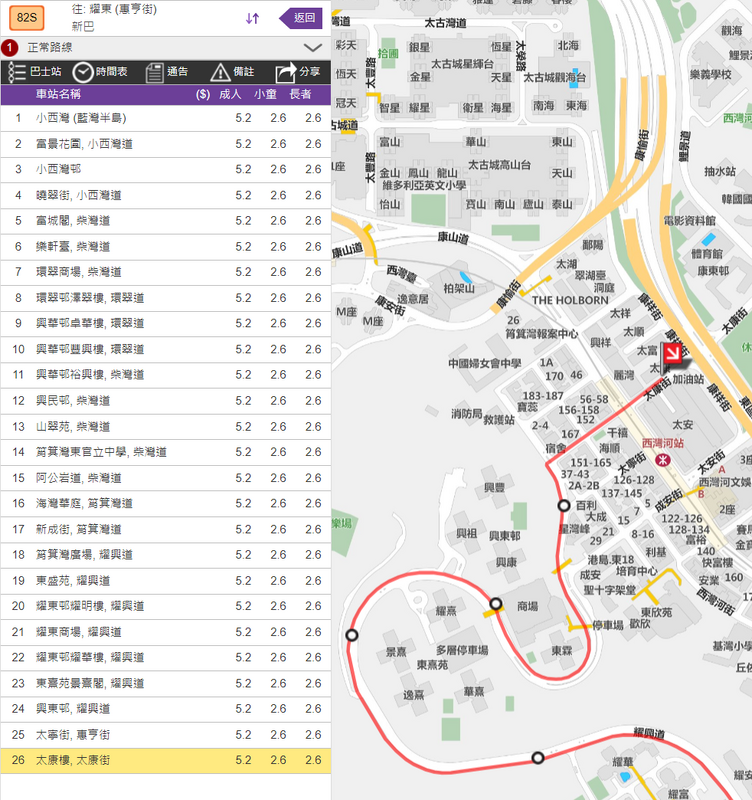This screenshot has width=752, height=800.
Task: View the 備註 remarks tab
Action: (233, 72)
